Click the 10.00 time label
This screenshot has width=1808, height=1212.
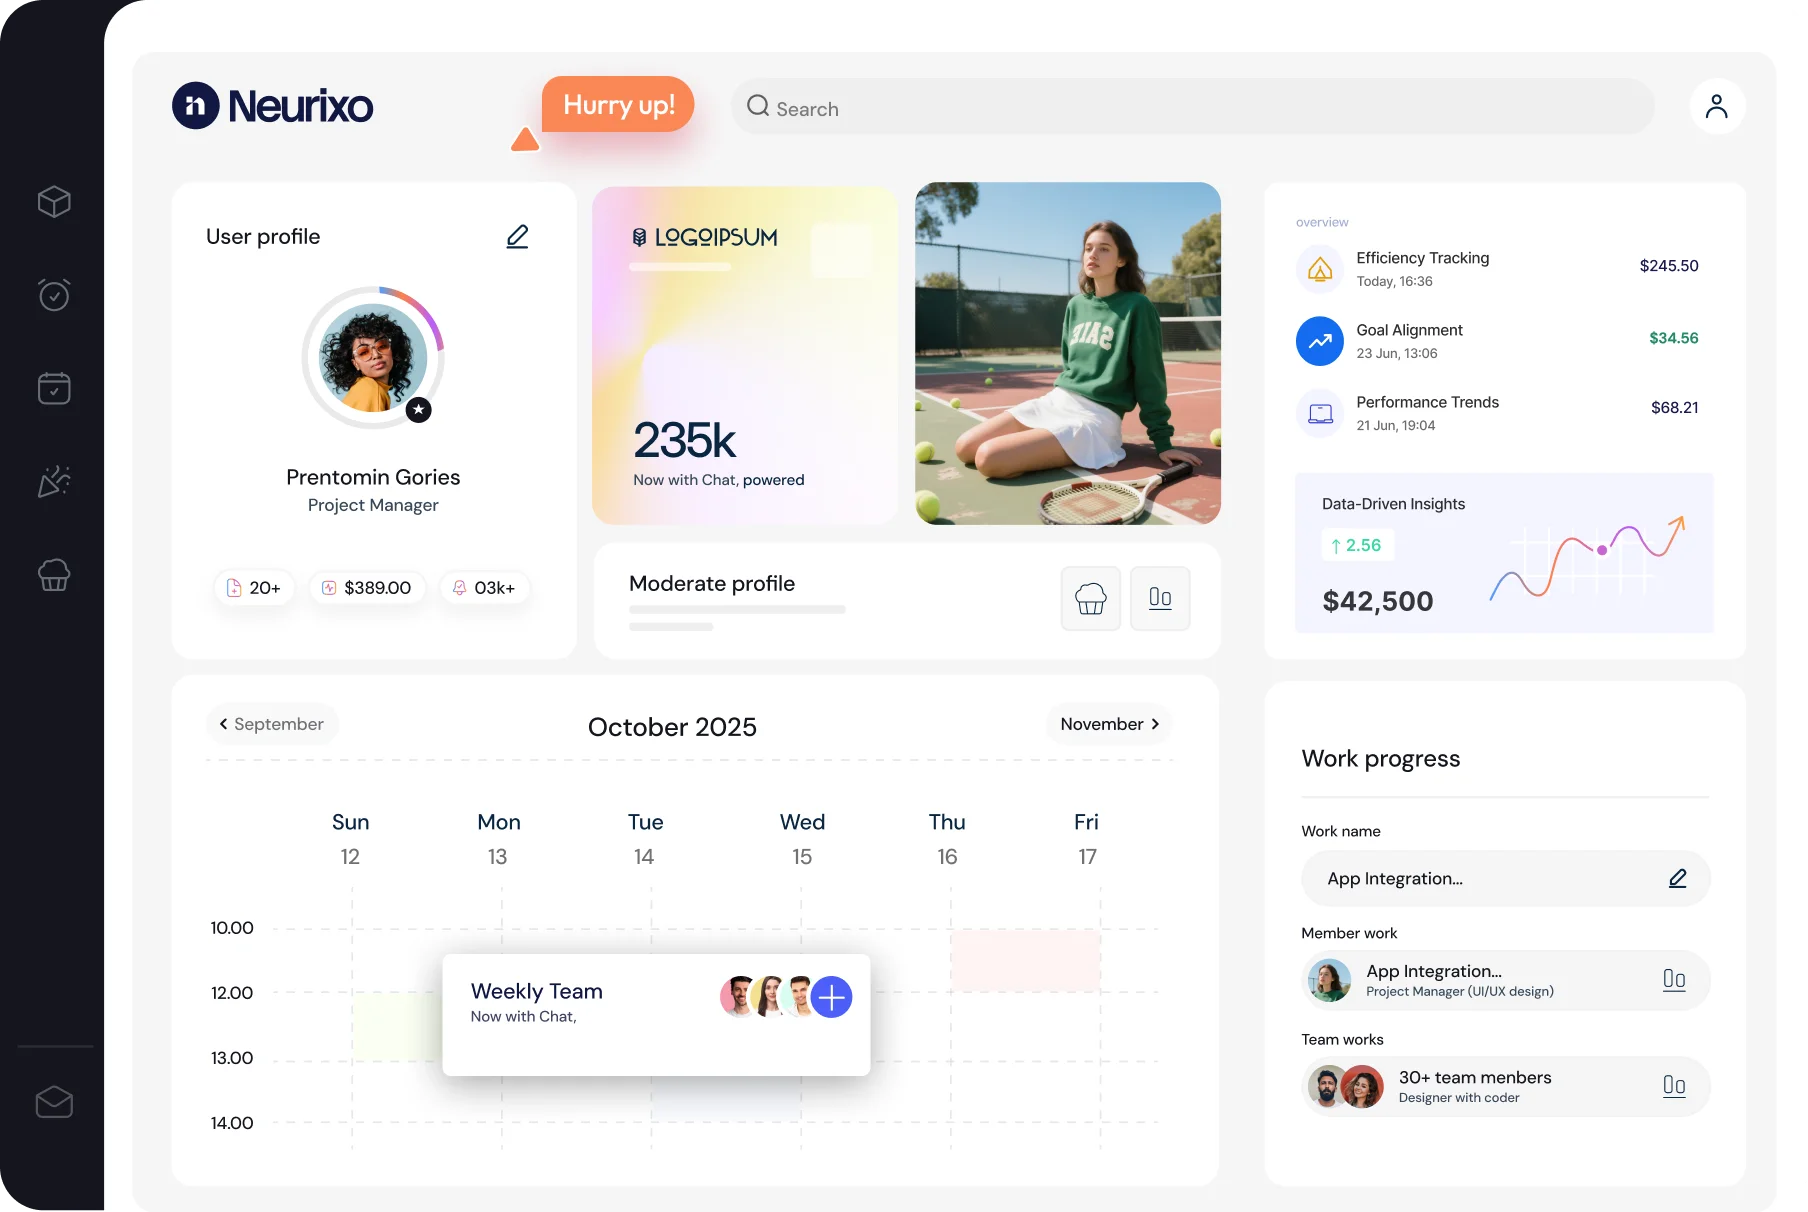coord(232,928)
